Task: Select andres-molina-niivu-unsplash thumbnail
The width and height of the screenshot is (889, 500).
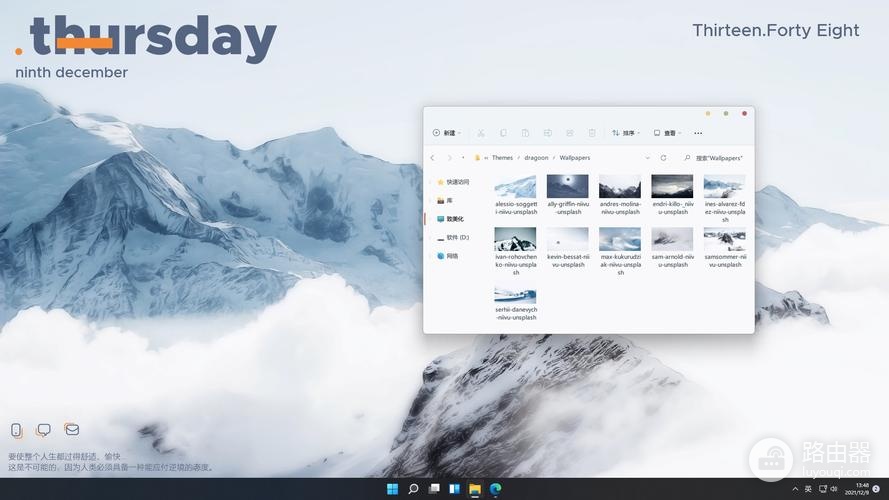Action: (620, 187)
